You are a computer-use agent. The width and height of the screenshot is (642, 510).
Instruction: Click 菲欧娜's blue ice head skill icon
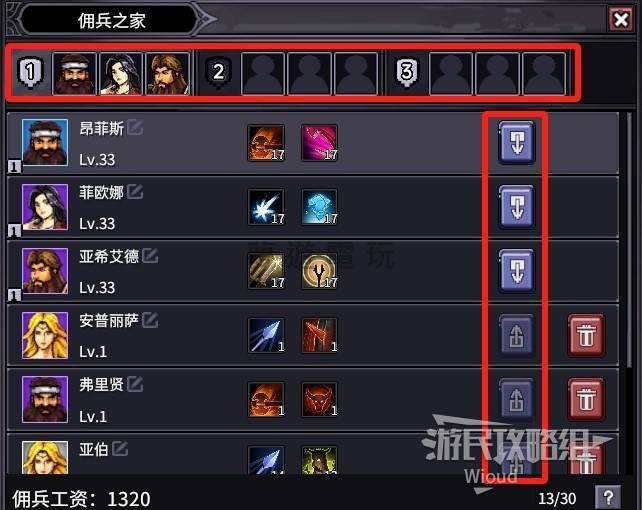(x=319, y=207)
